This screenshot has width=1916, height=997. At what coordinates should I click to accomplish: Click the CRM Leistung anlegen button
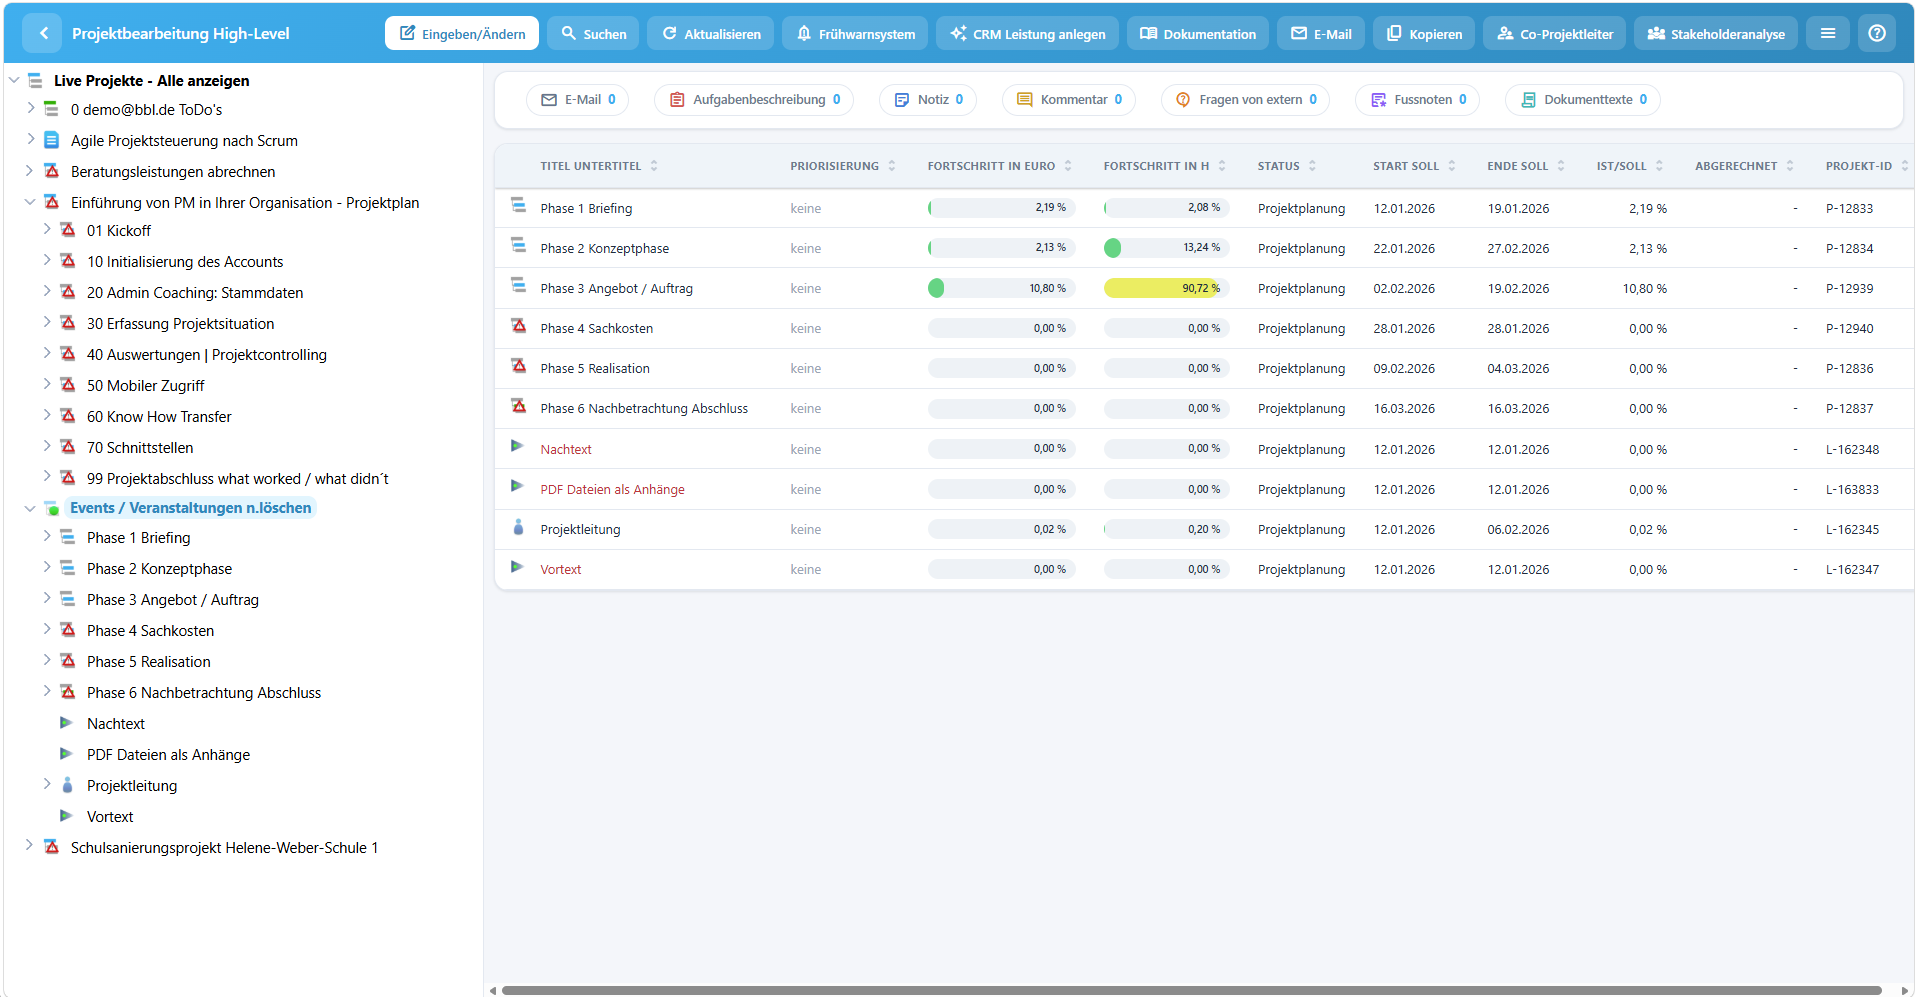coord(1027,33)
